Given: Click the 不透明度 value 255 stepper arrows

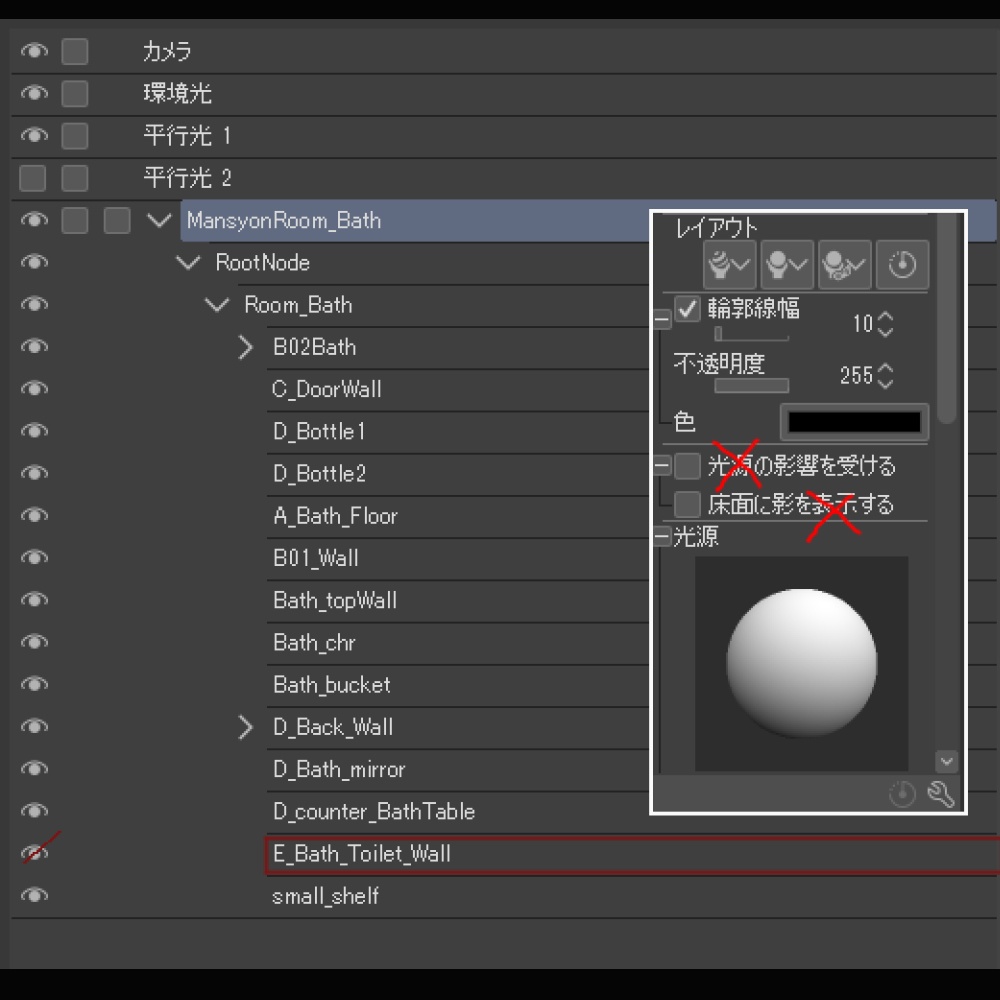Looking at the screenshot, I should (885, 376).
